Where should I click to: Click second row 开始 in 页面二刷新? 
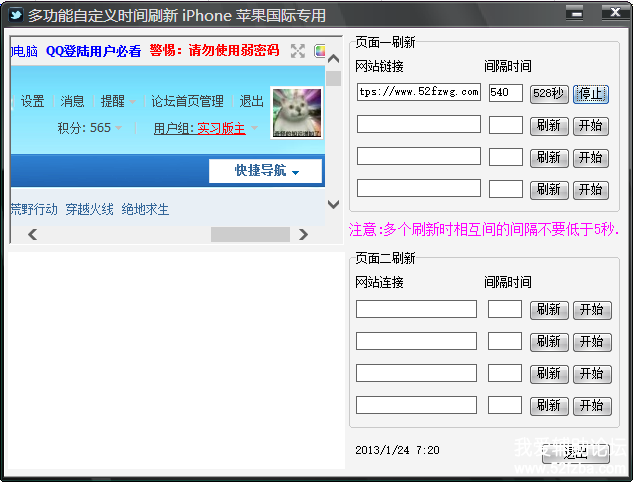(592, 342)
